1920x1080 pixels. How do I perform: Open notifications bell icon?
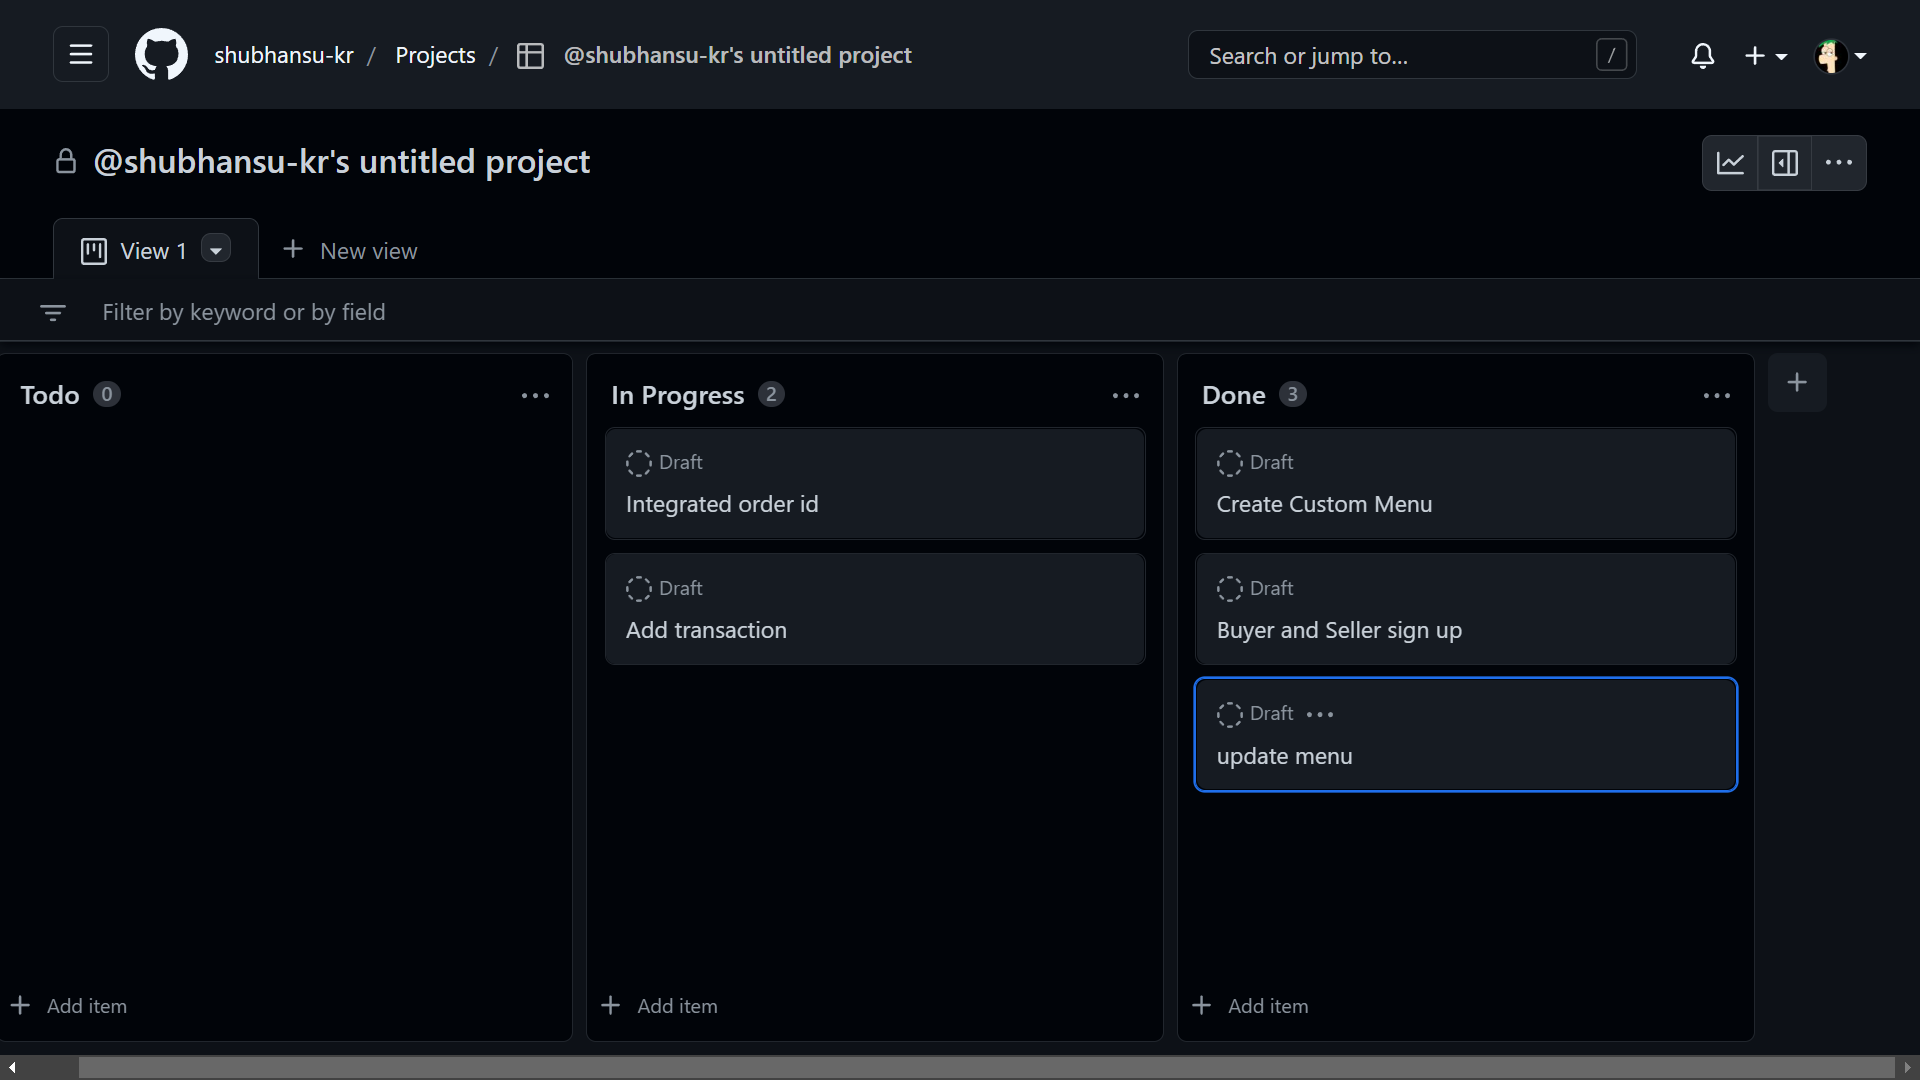pyautogui.click(x=1702, y=56)
